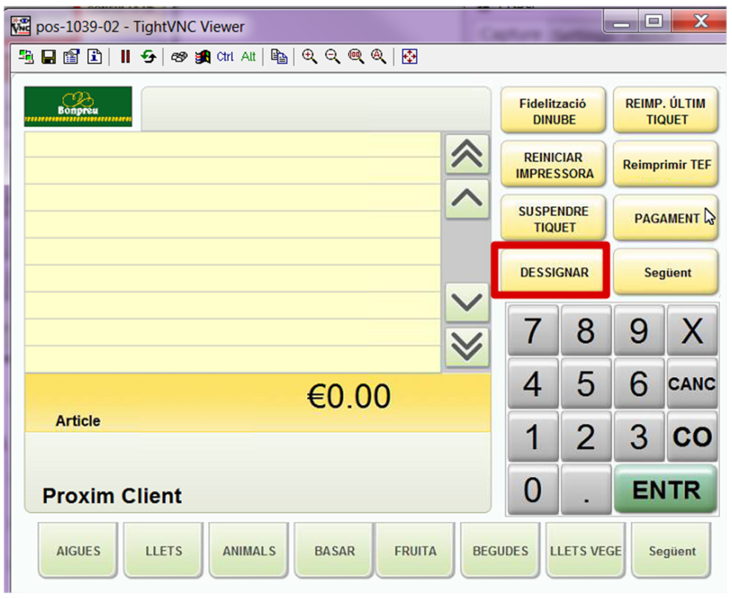Toggle the full screen toolbar icon
The width and height of the screenshot is (732, 599).
coord(409,57)
